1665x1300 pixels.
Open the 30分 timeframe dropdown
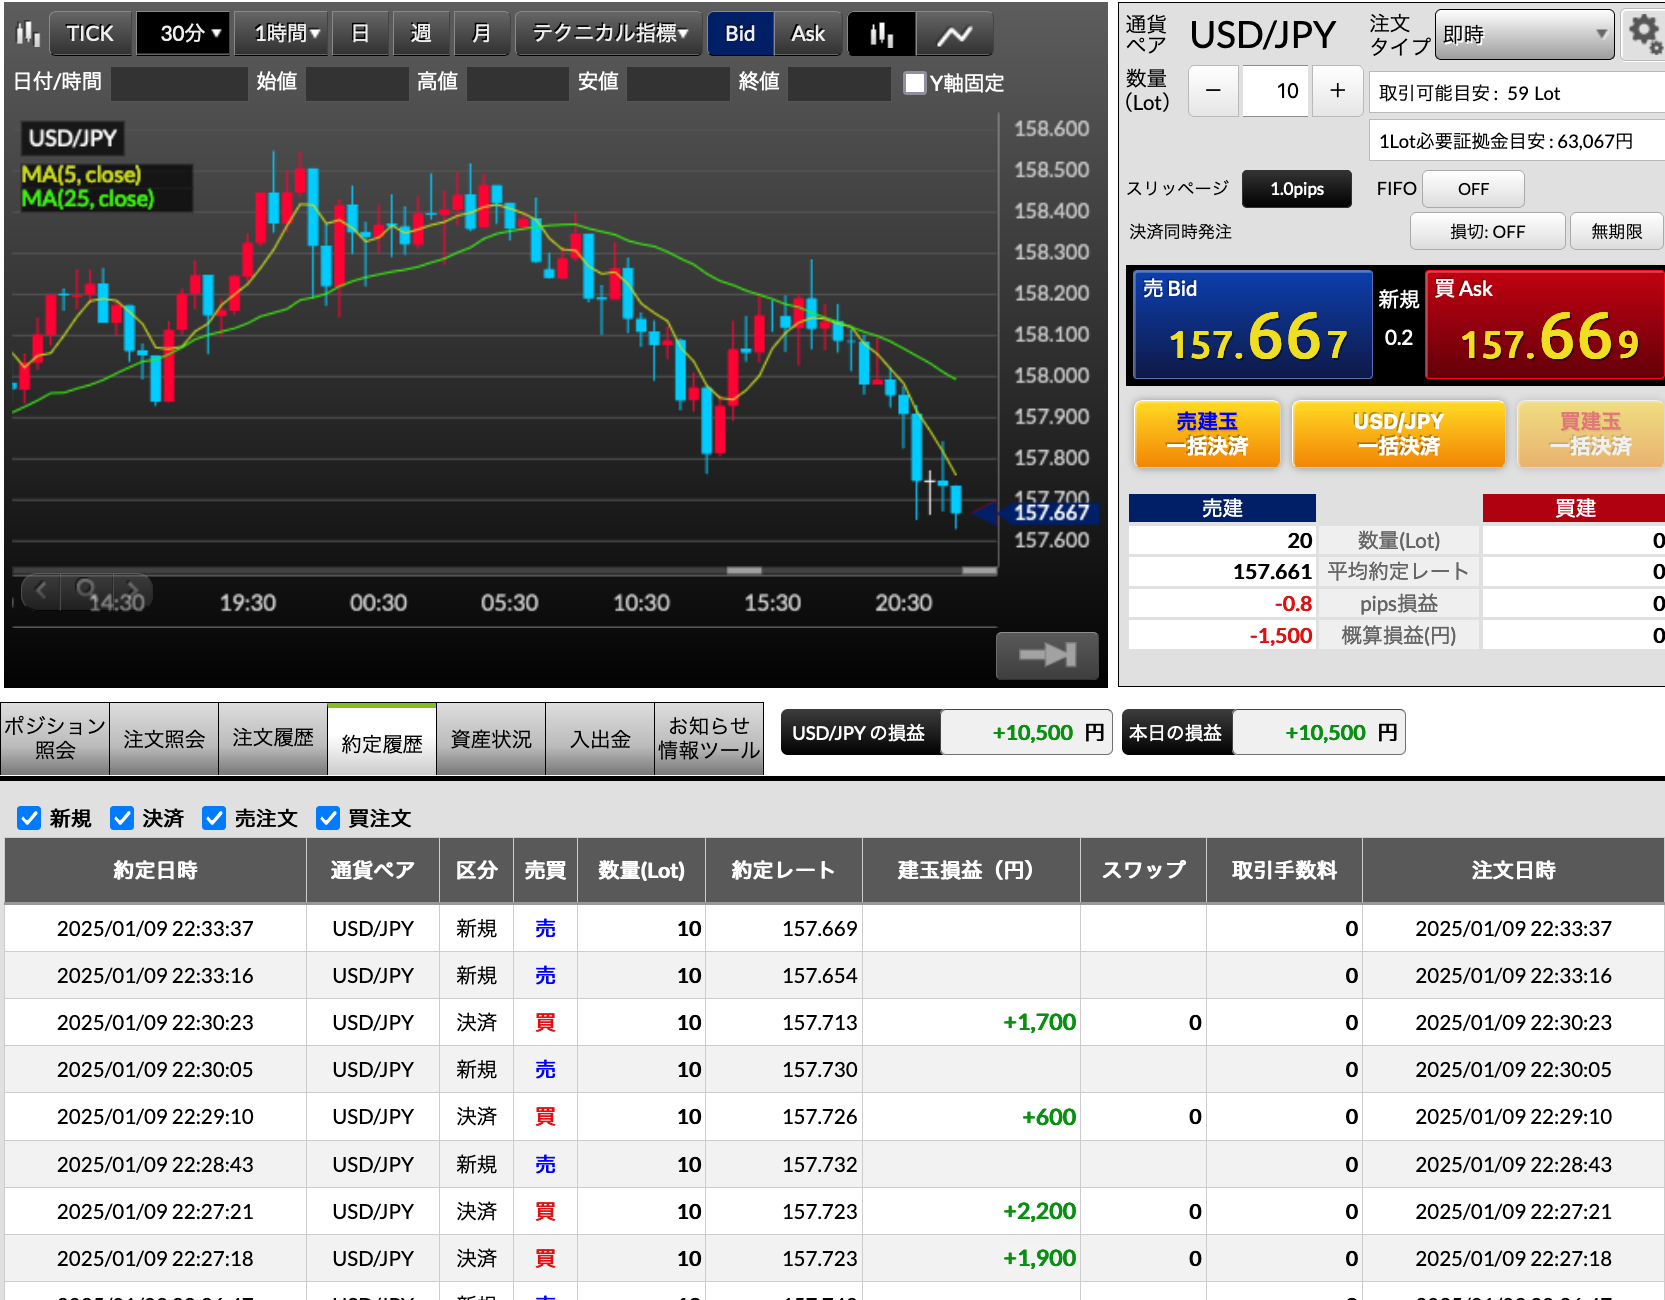coord(183,34)
